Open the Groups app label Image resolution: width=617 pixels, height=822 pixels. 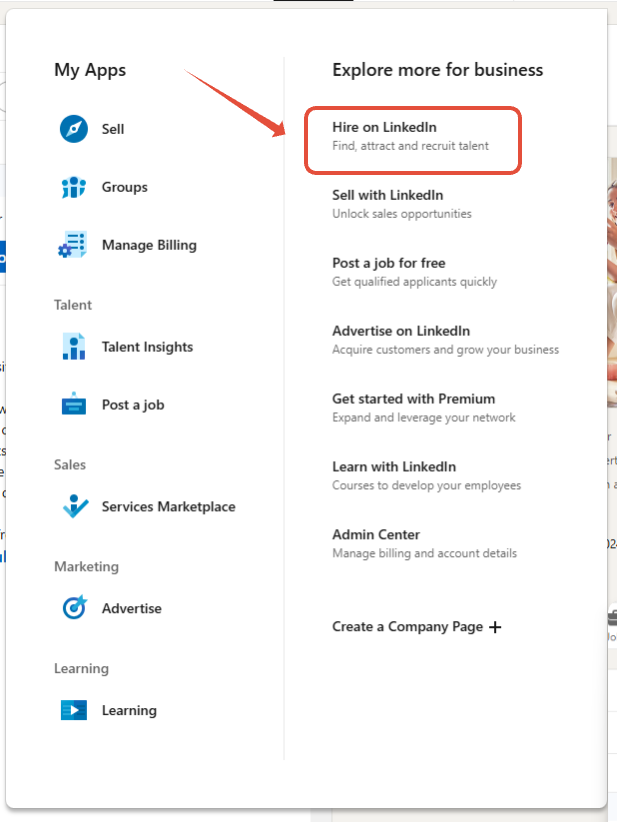pyautogui.click(x=125, y=187)
